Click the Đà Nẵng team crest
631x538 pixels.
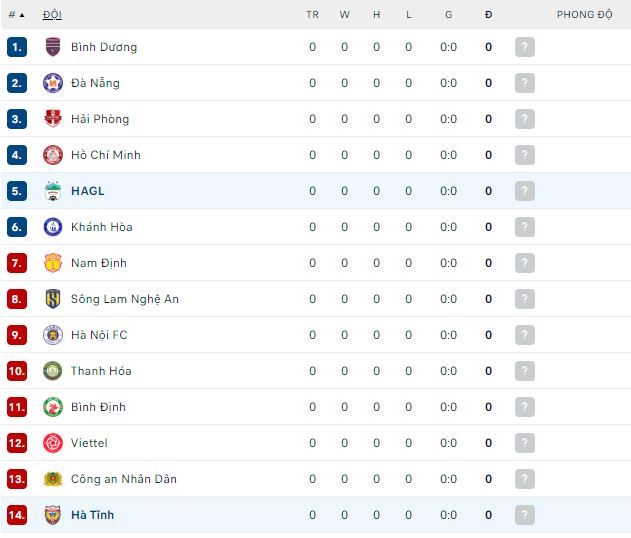coord(53,83)
